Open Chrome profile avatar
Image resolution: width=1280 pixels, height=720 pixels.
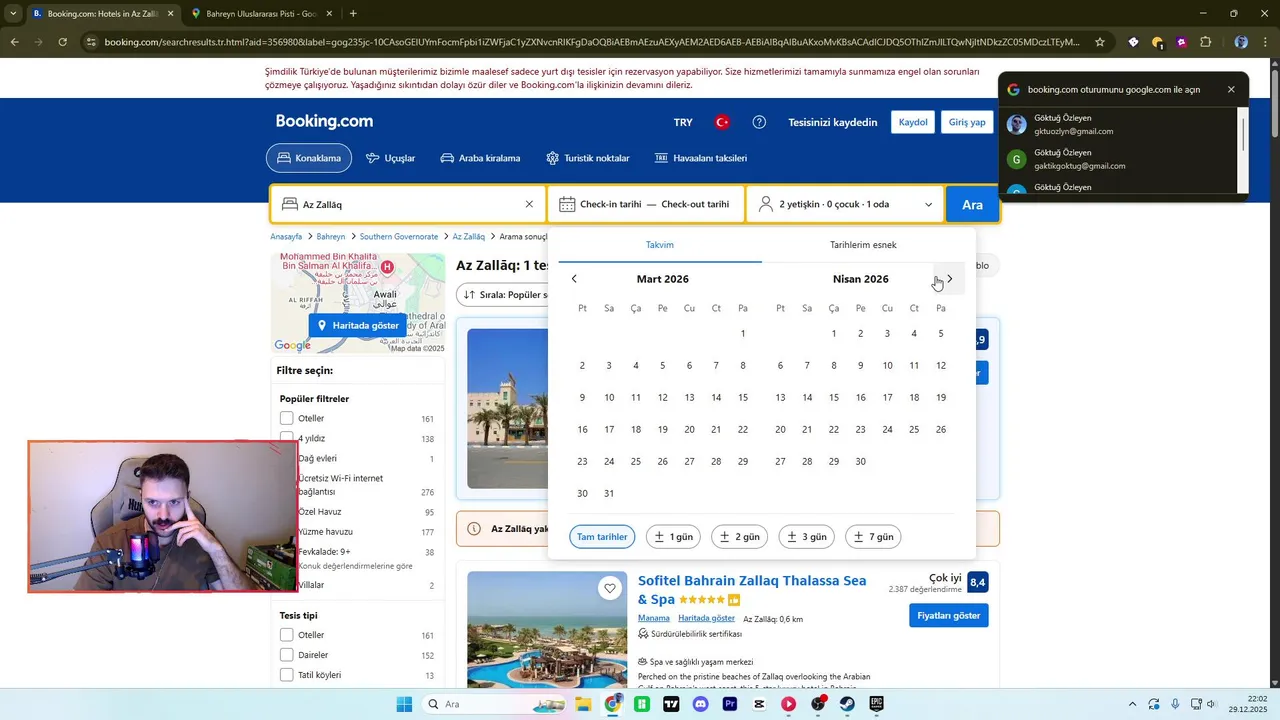[1241, 42]
